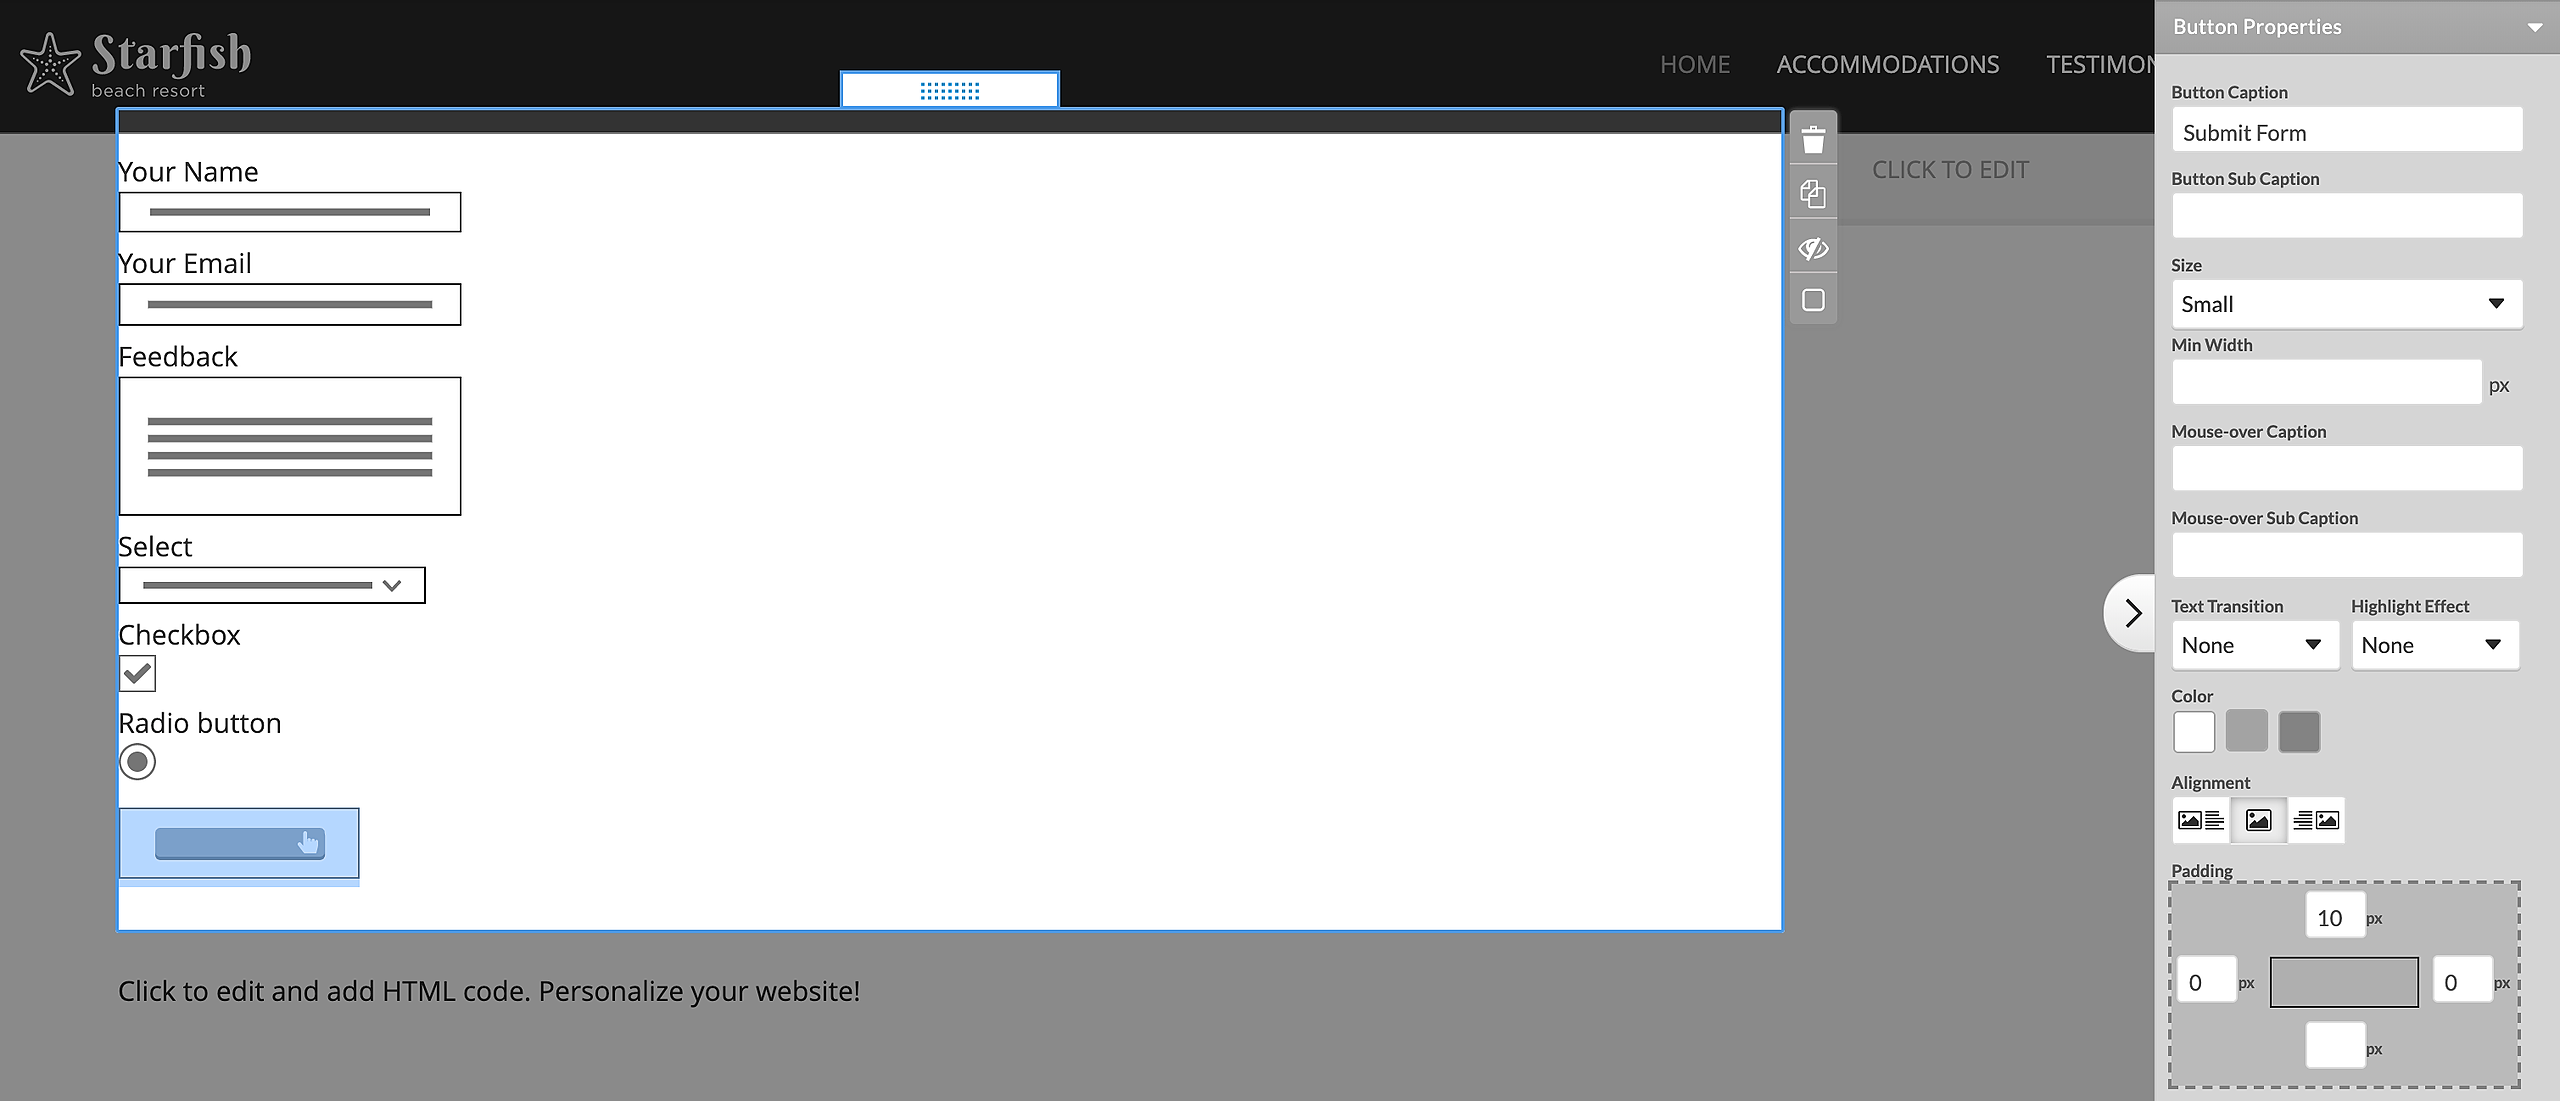Select the Radio button form element
2560x1101 pixels.
click(138, 762)
